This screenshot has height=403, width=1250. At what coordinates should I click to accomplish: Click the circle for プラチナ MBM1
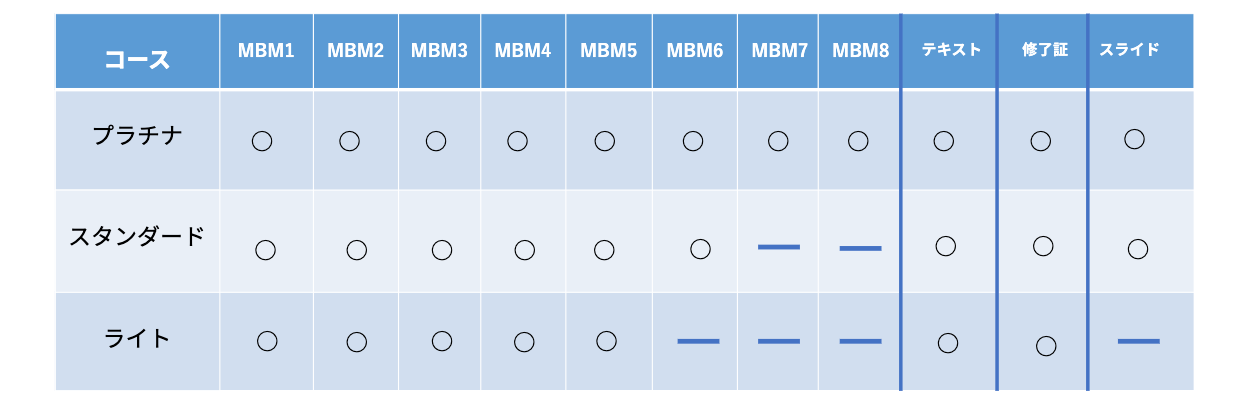click(262, 141)
